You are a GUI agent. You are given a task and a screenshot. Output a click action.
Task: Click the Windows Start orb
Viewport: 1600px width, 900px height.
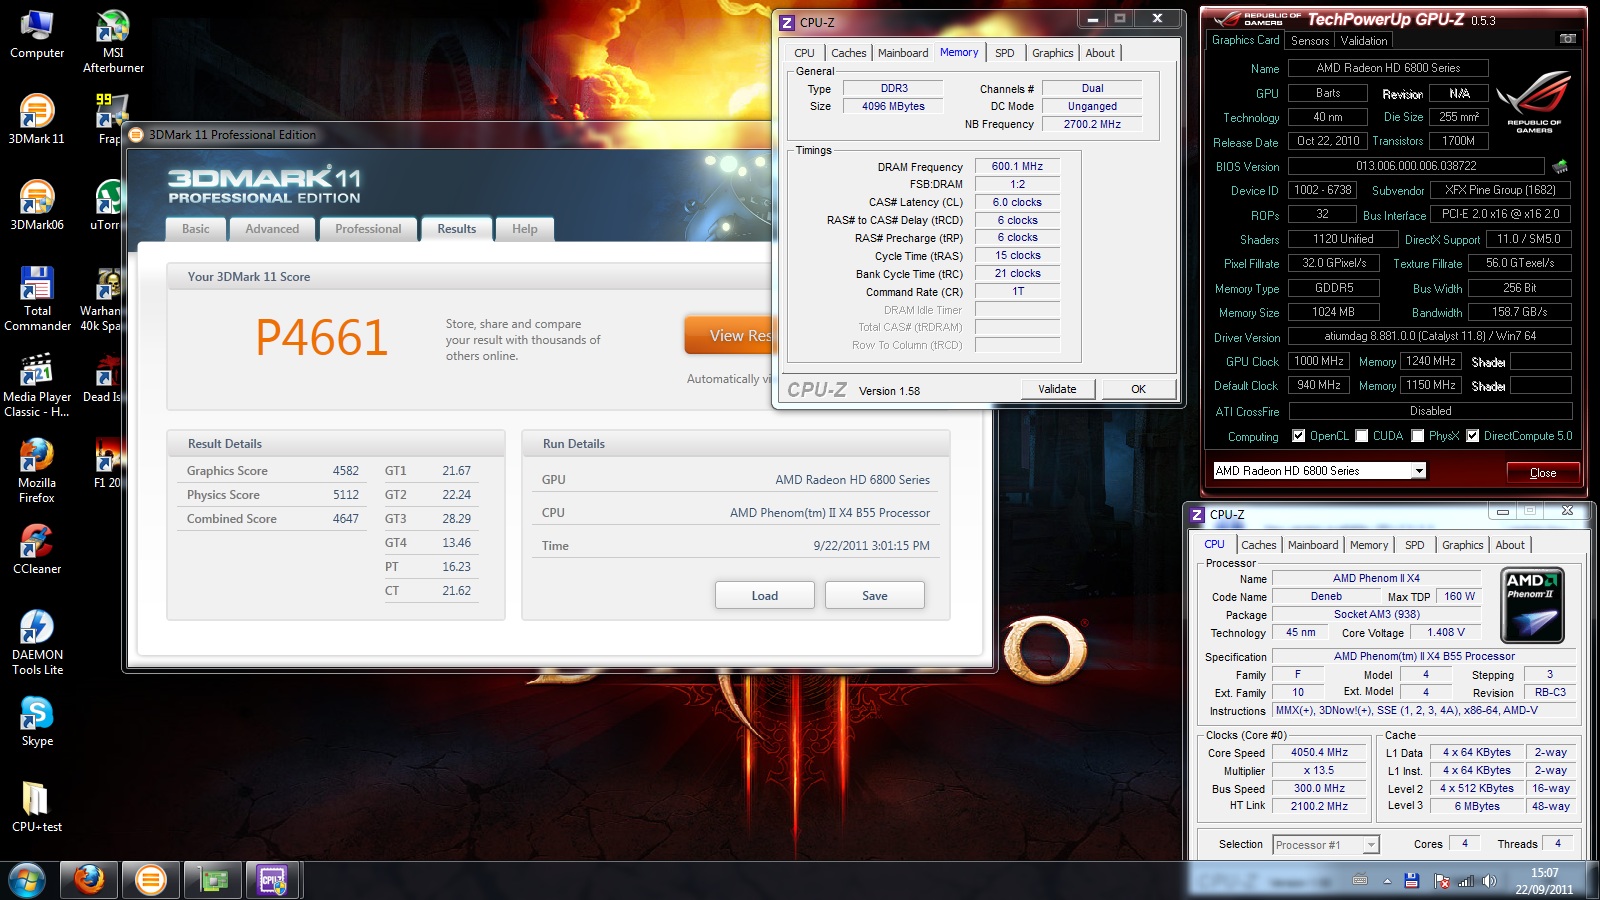click(x=27, y=880)
